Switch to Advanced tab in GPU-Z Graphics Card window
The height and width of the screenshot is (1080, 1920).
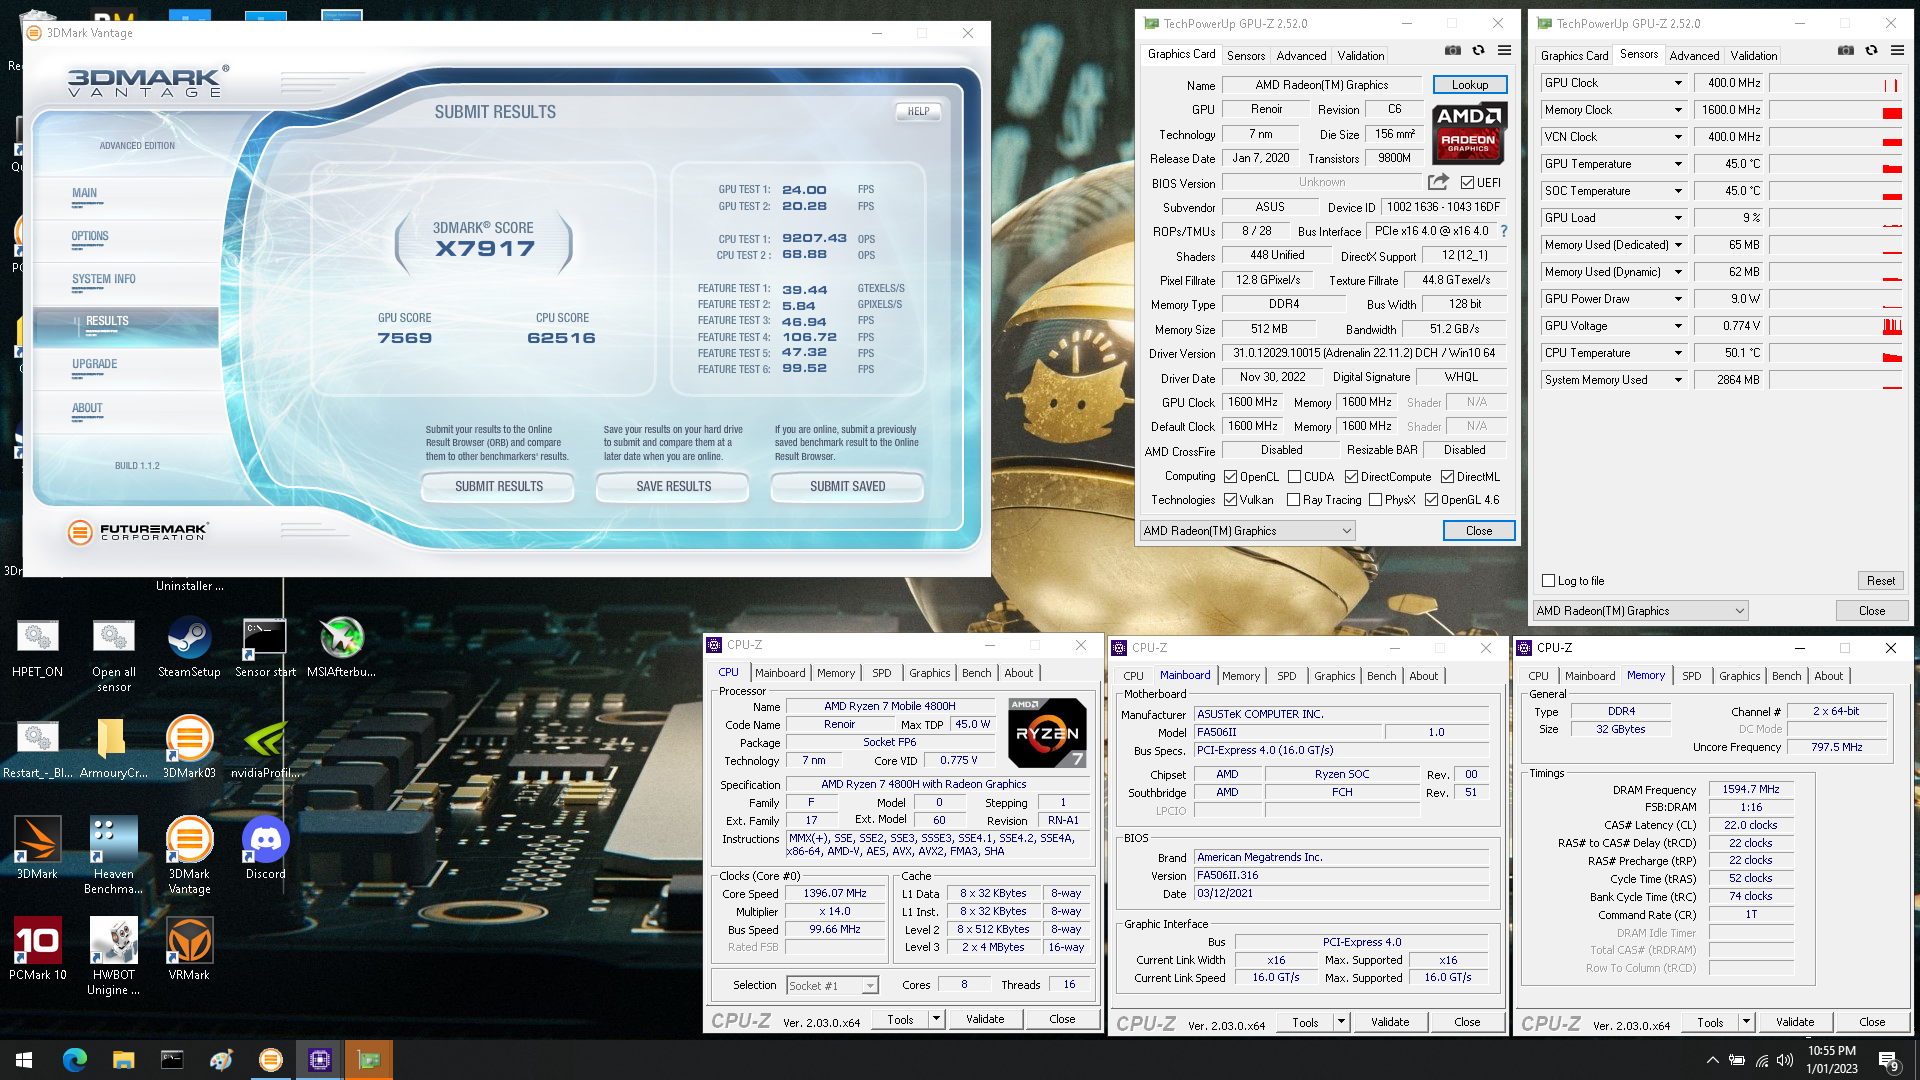click(1301, 56)
